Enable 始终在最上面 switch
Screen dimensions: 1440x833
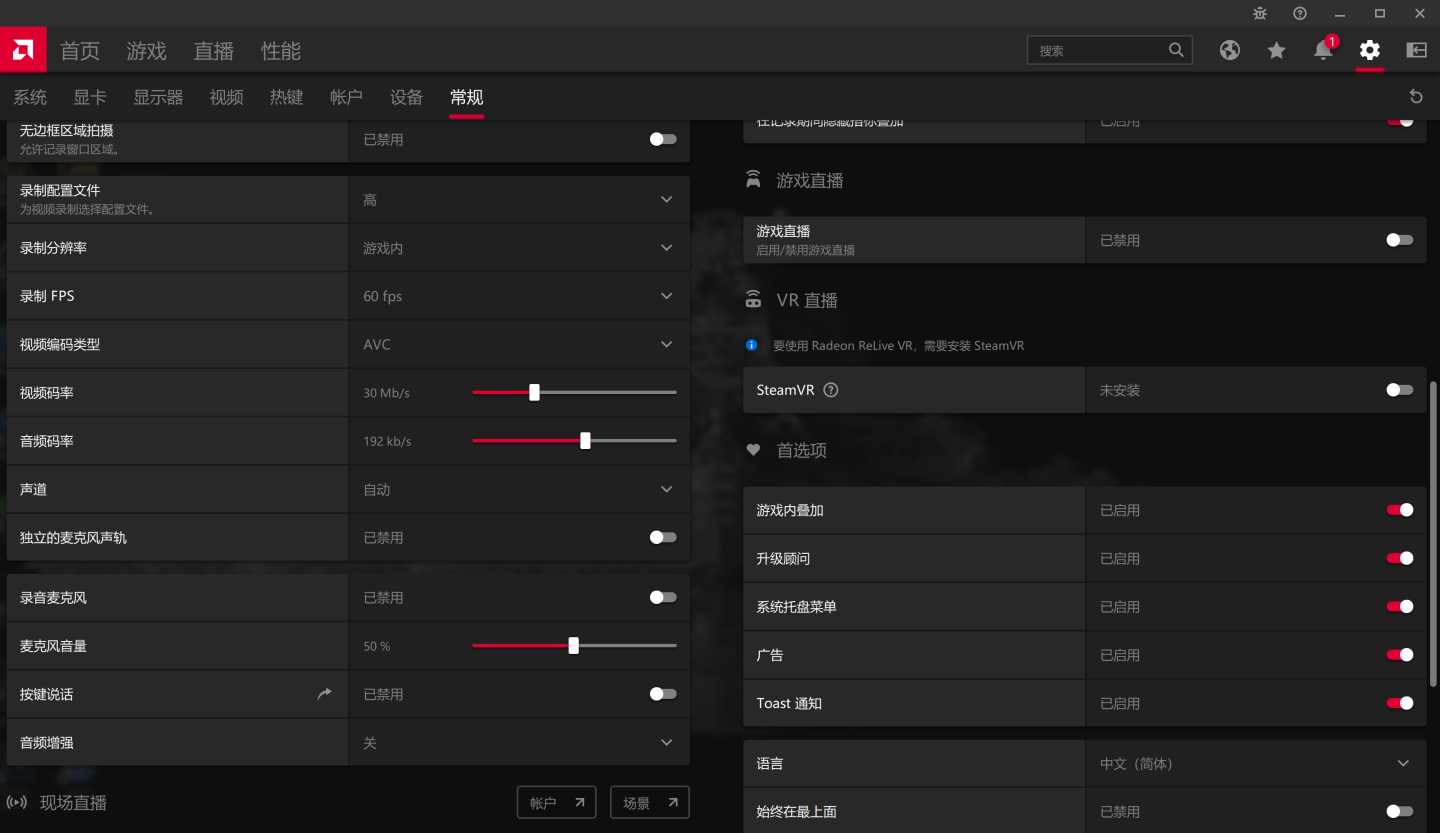[x=1400, y=811]
